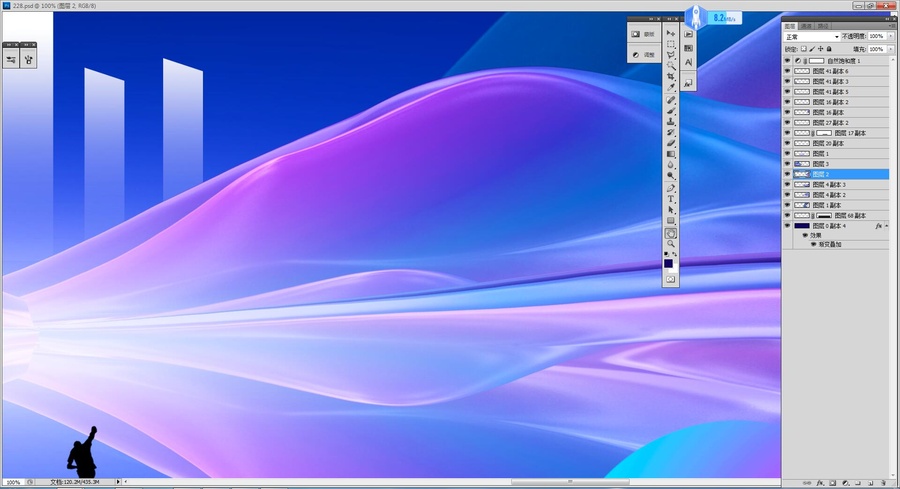Open the Character panel icon
This screenshot has width=900, height=489.
click(688, 63)
